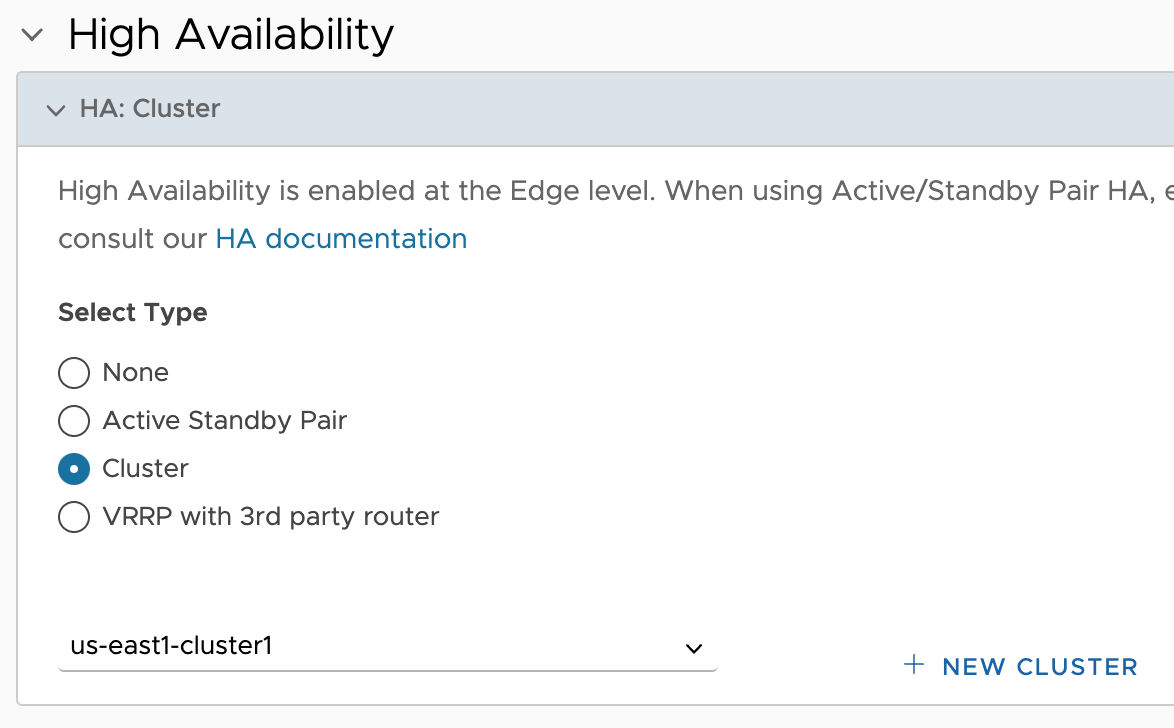This screenshot has width=1174, height=728.
Task: Click the "Select Type" field label
Action: click(x=133, y=312)
